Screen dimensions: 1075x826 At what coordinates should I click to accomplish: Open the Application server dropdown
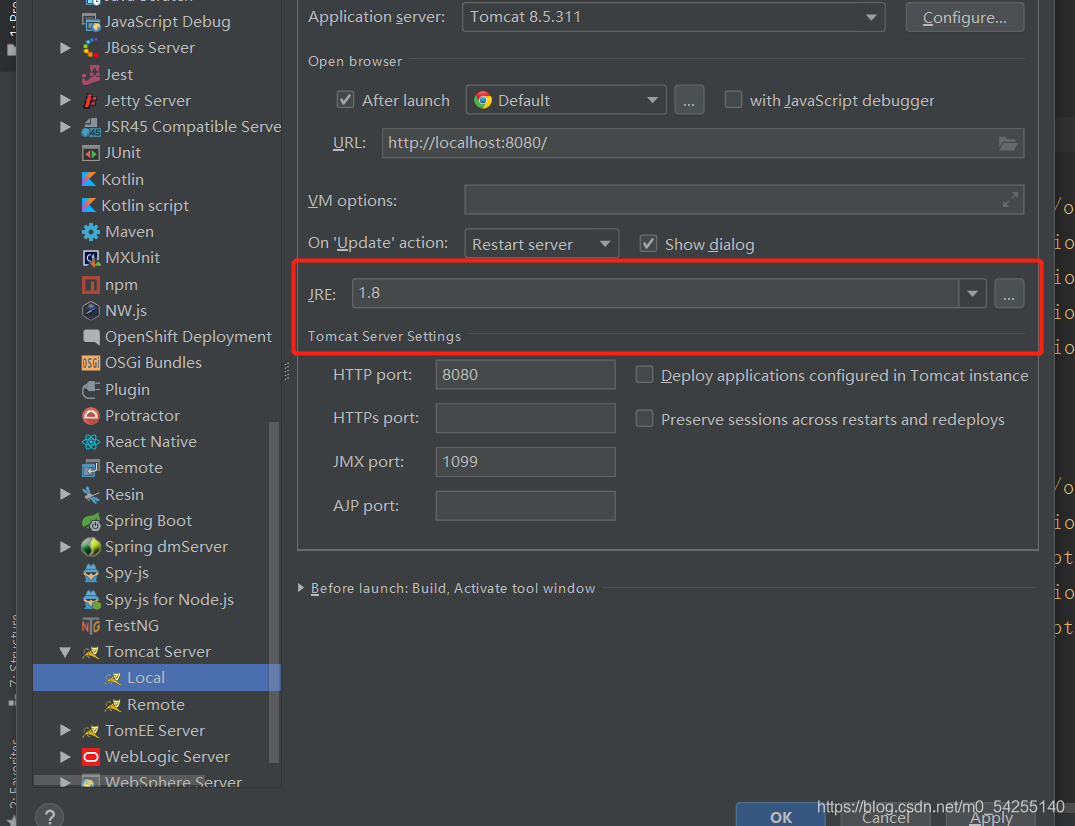pos(673,17)
